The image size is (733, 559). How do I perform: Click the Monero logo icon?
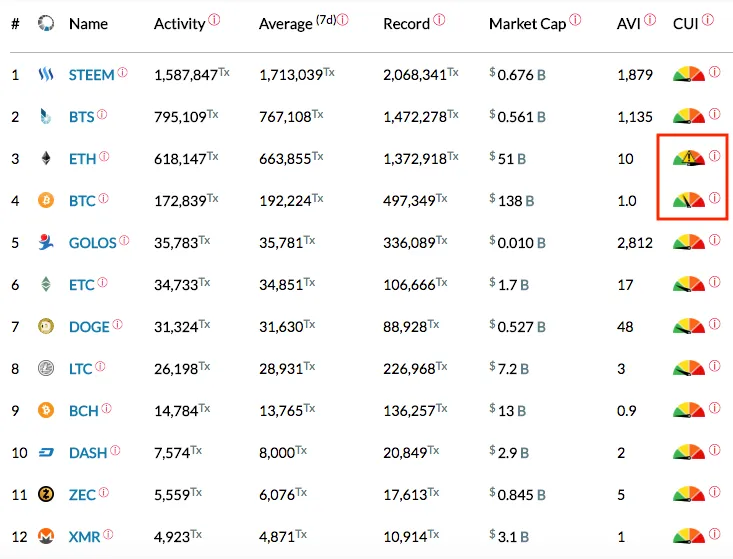pyautogui.click(x=46, y=536)
